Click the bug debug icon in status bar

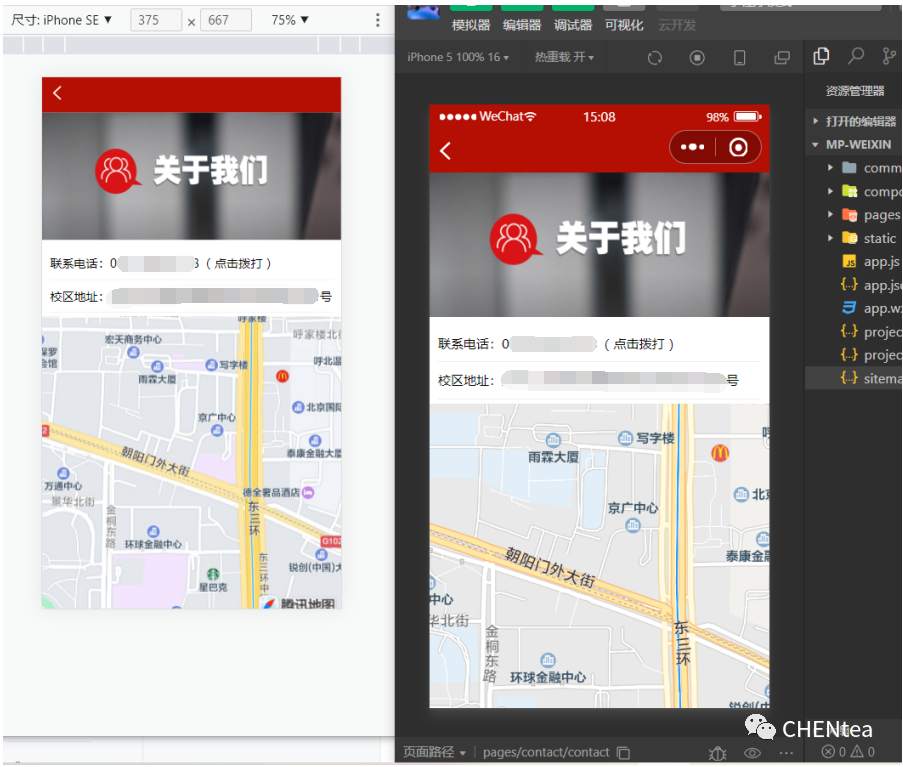[717, 753]
